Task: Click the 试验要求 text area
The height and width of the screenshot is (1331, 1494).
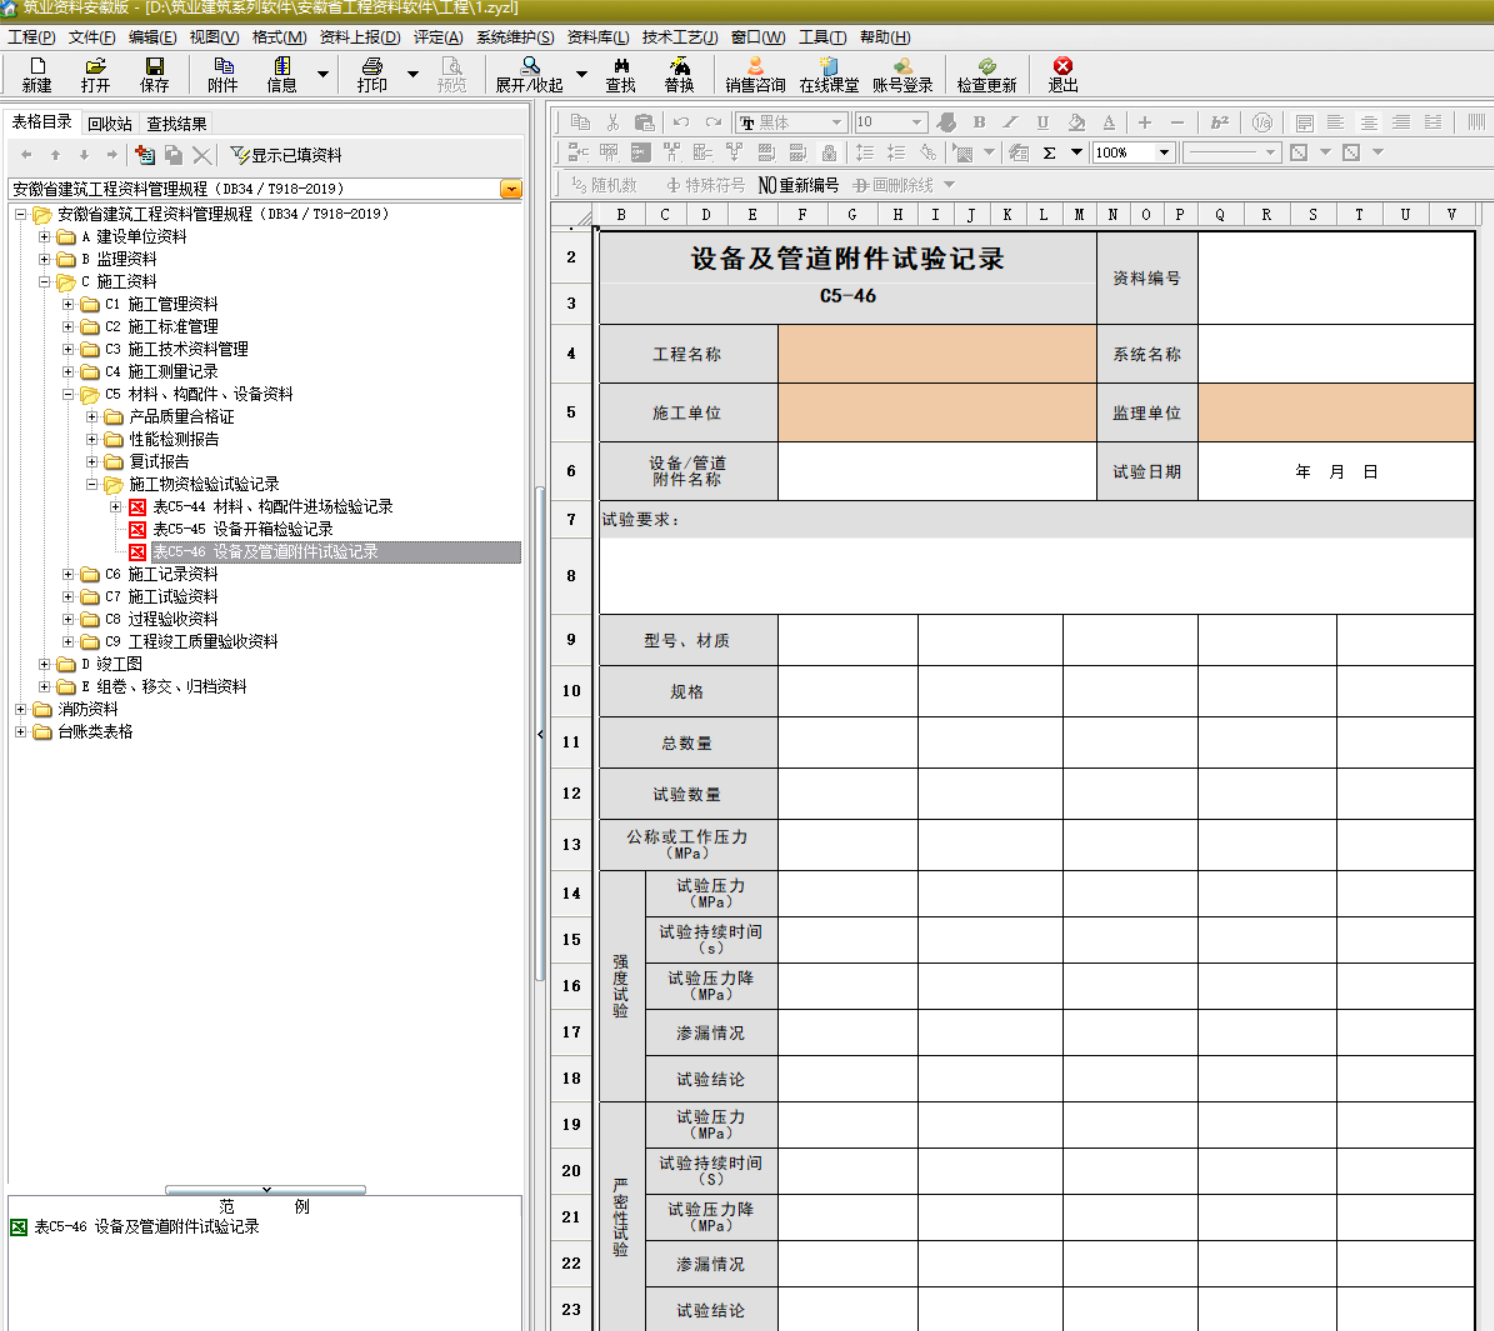Action: [x=1037, y=576]
